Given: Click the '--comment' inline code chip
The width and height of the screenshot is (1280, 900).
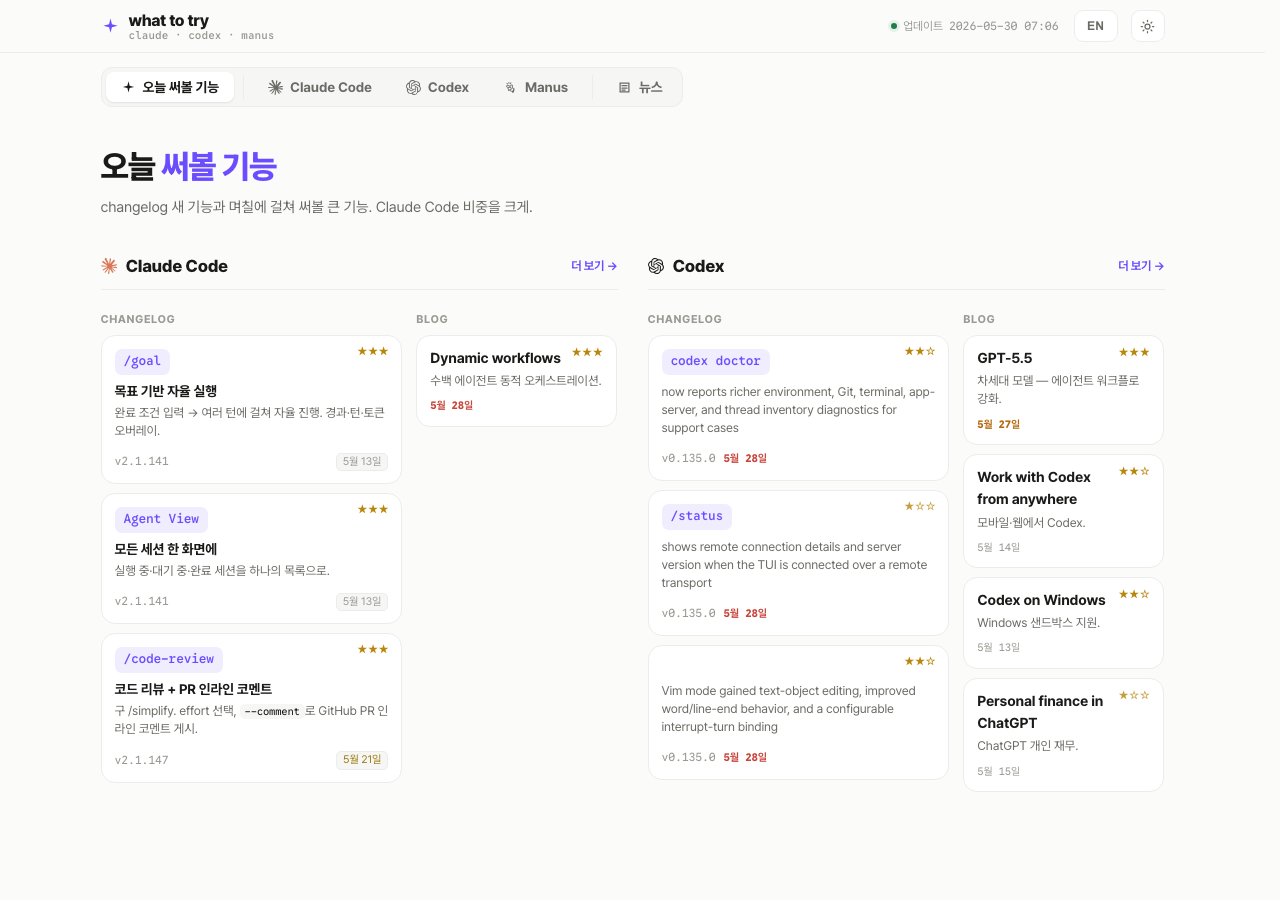Looking at the screenshot, I should tap(271, 711).
